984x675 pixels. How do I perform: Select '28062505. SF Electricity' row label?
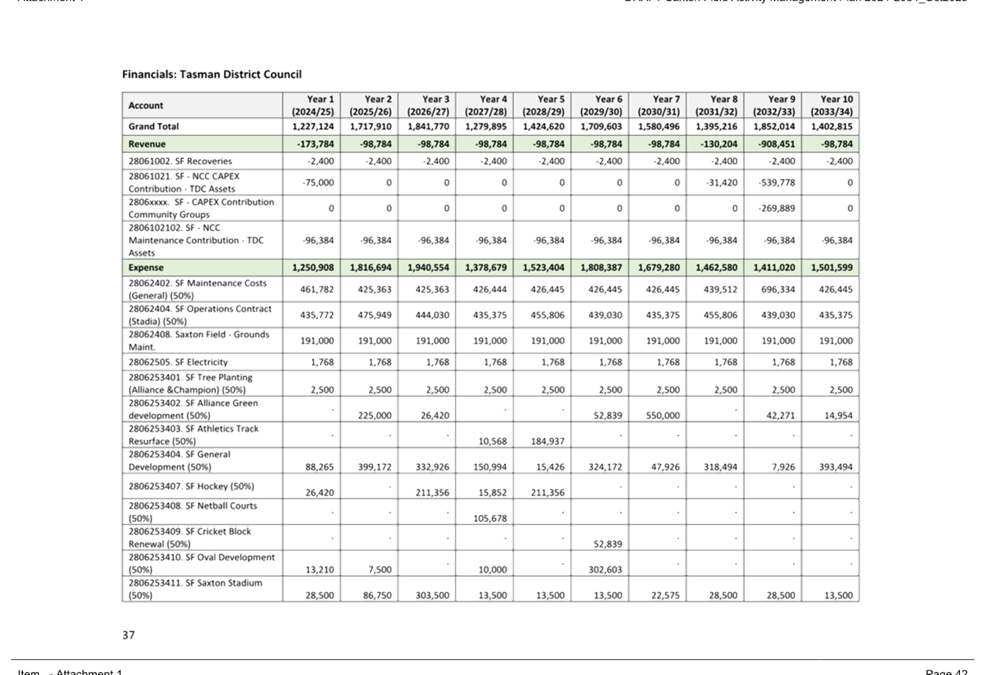point(178,362)
